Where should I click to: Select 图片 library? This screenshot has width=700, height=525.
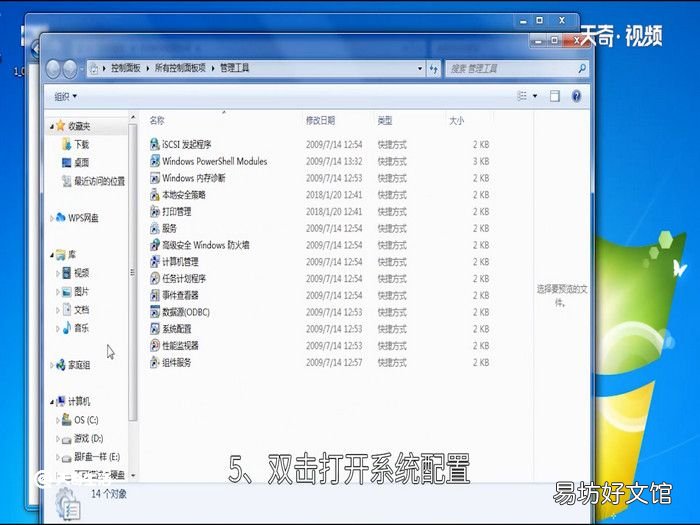point(75,292)
